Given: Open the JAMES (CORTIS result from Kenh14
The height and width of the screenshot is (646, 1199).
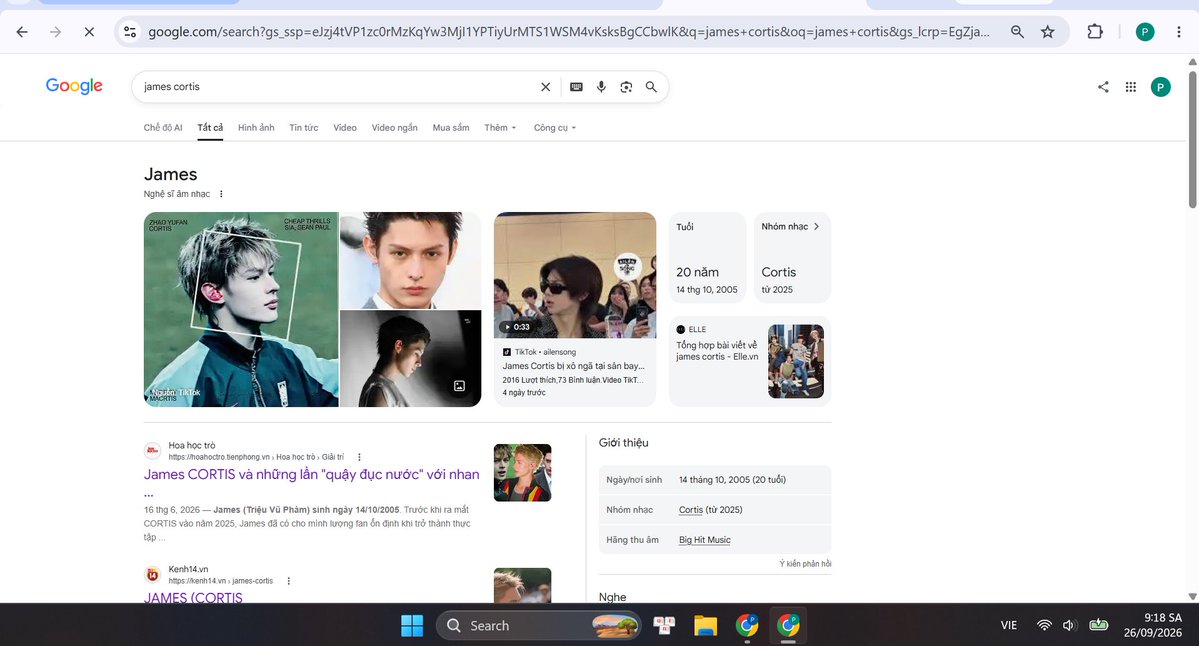Looking at the screenshot, I should (193, 597).
